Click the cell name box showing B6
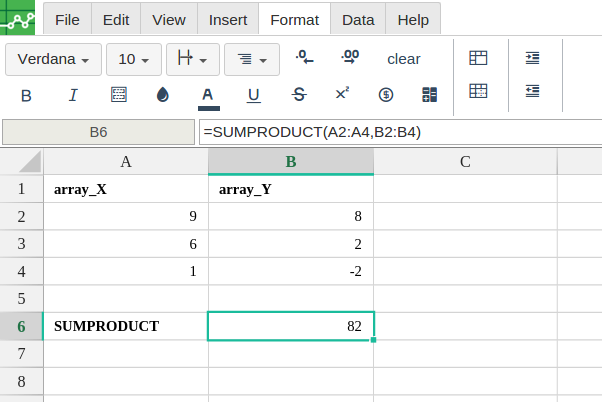Viewport: 602px width, 402px height. pyautogui.click(x=98, y=132)
